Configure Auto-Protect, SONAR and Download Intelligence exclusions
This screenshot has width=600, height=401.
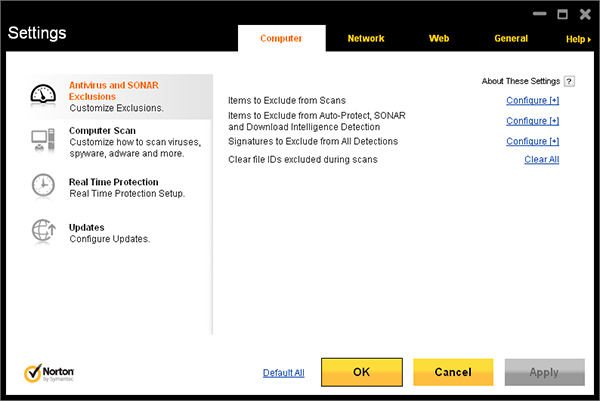click(532, 121)
